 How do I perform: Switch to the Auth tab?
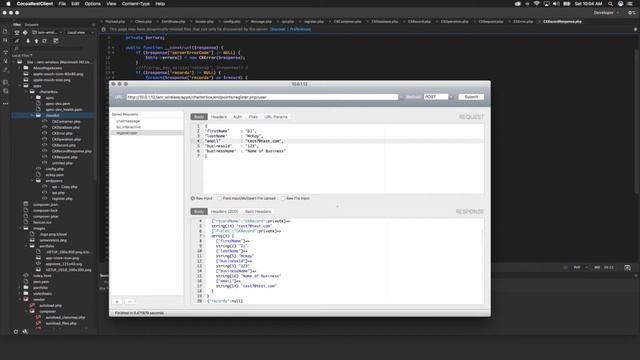click(238, 117)
